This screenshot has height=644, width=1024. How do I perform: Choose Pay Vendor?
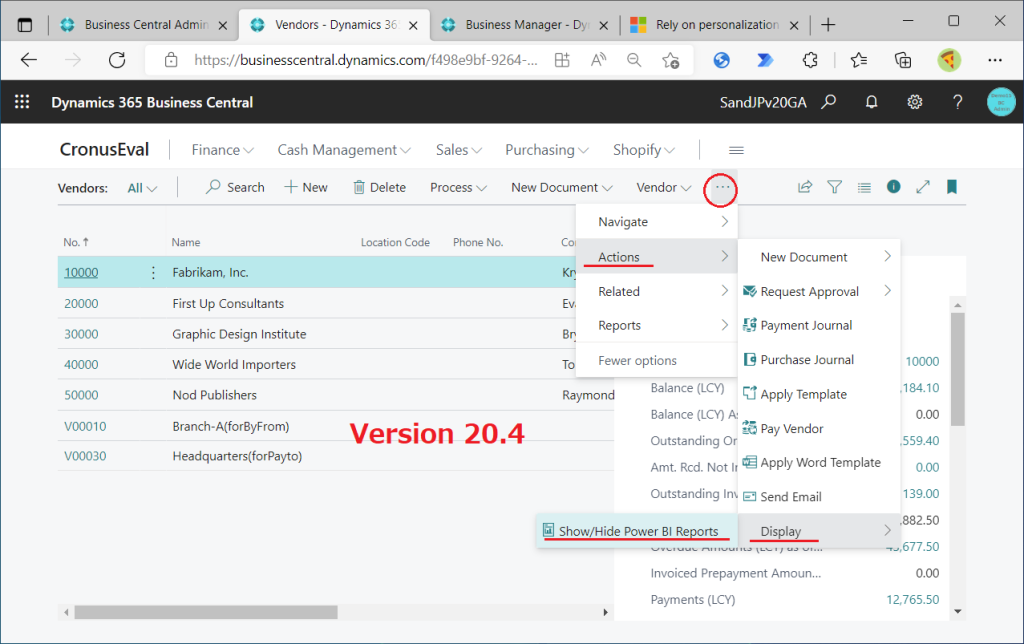click(819, 428)
